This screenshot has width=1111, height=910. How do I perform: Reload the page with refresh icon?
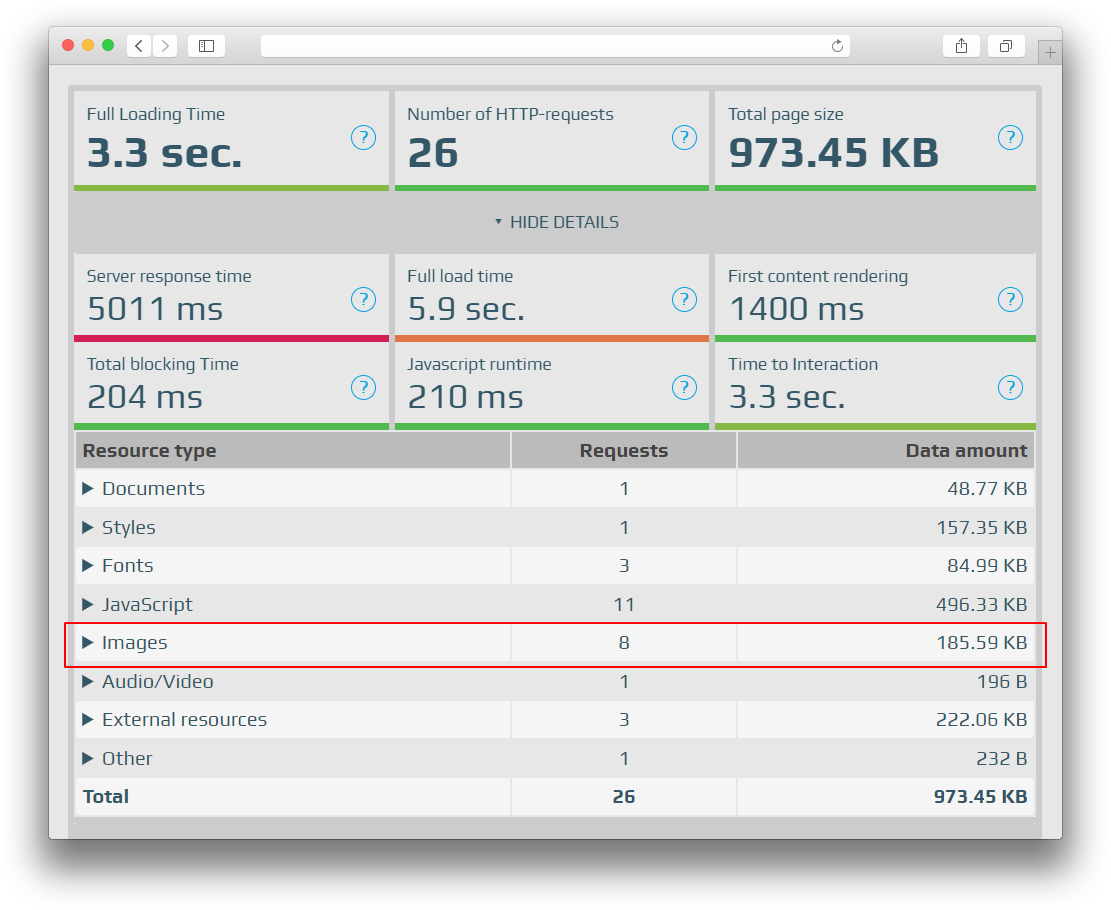837,46
